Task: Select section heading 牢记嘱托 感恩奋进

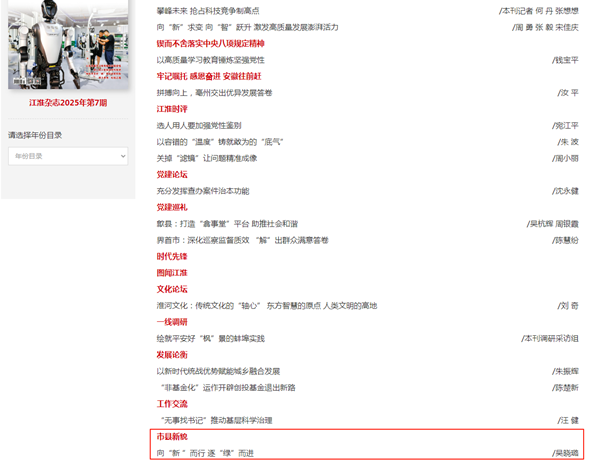Action: 208,76
